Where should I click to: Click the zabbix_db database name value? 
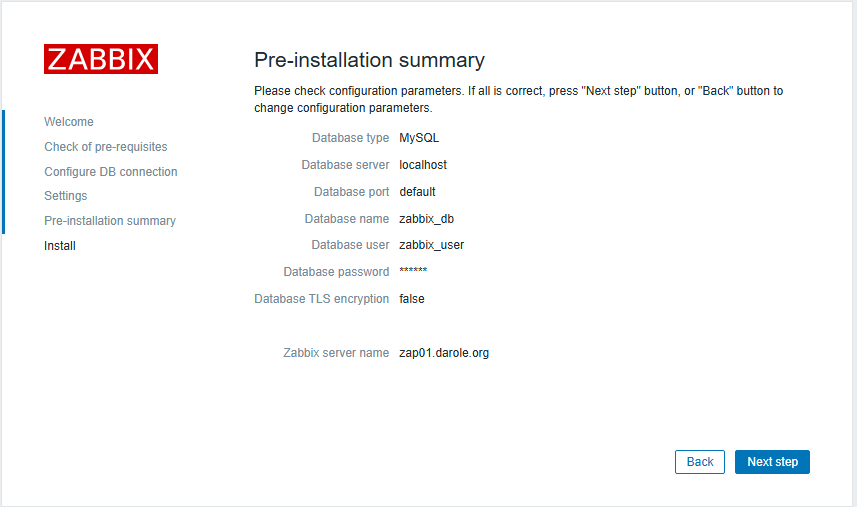(426, 219)
